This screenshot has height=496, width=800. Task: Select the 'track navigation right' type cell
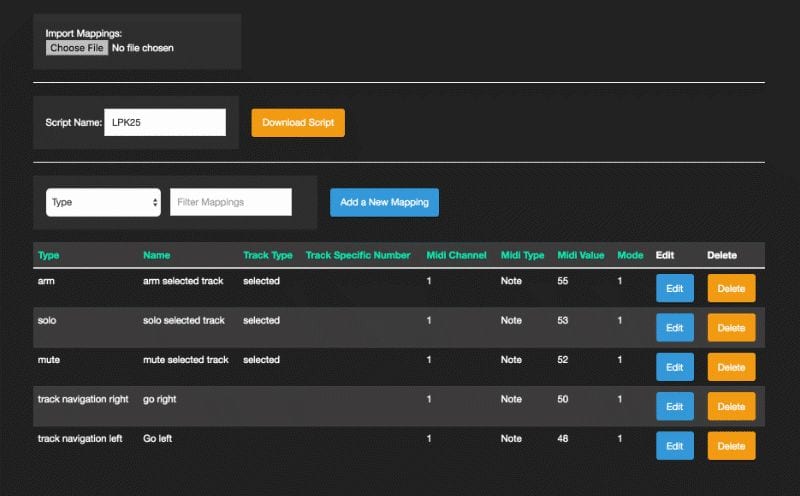83,399
